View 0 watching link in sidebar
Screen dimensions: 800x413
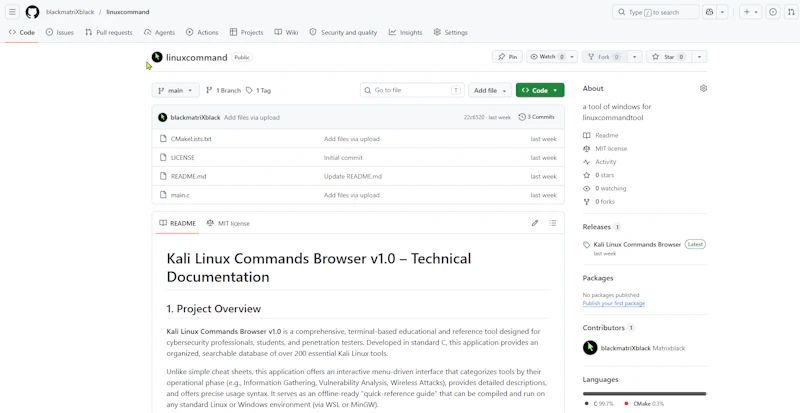(x=605, y=188)
